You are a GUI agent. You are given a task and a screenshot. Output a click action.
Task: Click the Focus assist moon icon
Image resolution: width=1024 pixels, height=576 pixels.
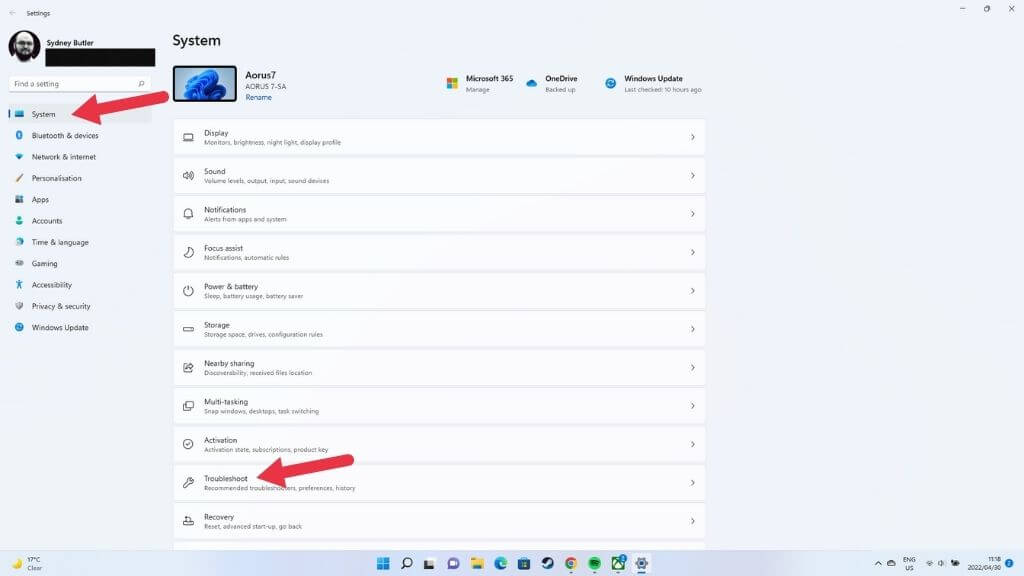(188, 252)
